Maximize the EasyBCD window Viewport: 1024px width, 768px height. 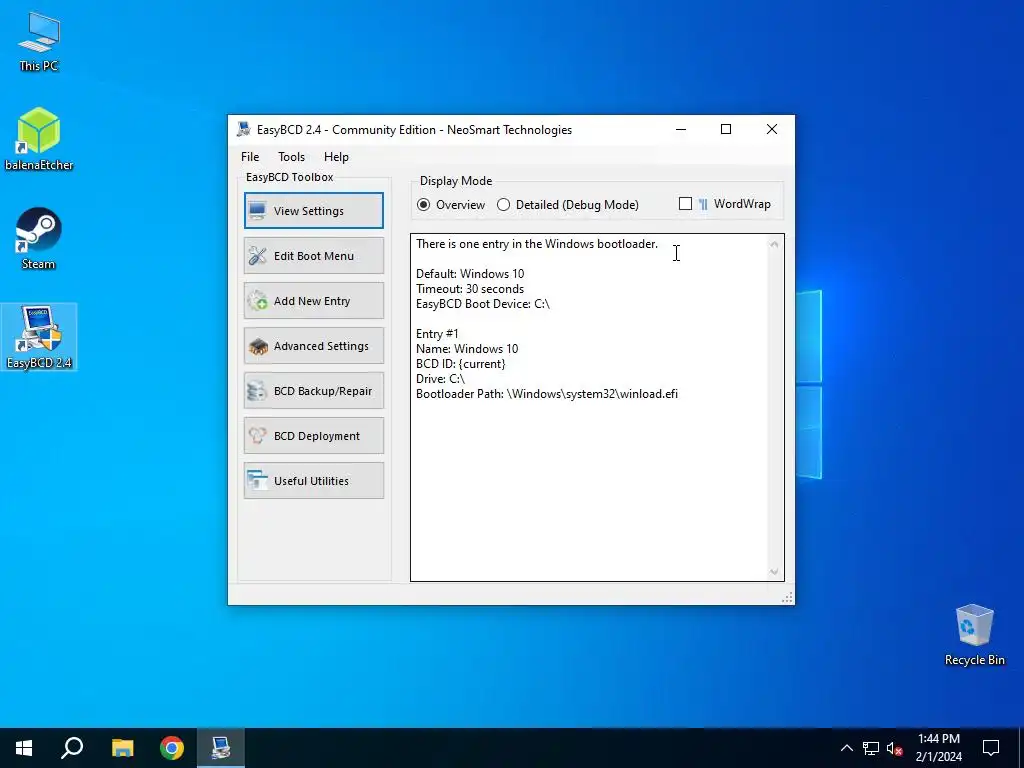(726, 129)
